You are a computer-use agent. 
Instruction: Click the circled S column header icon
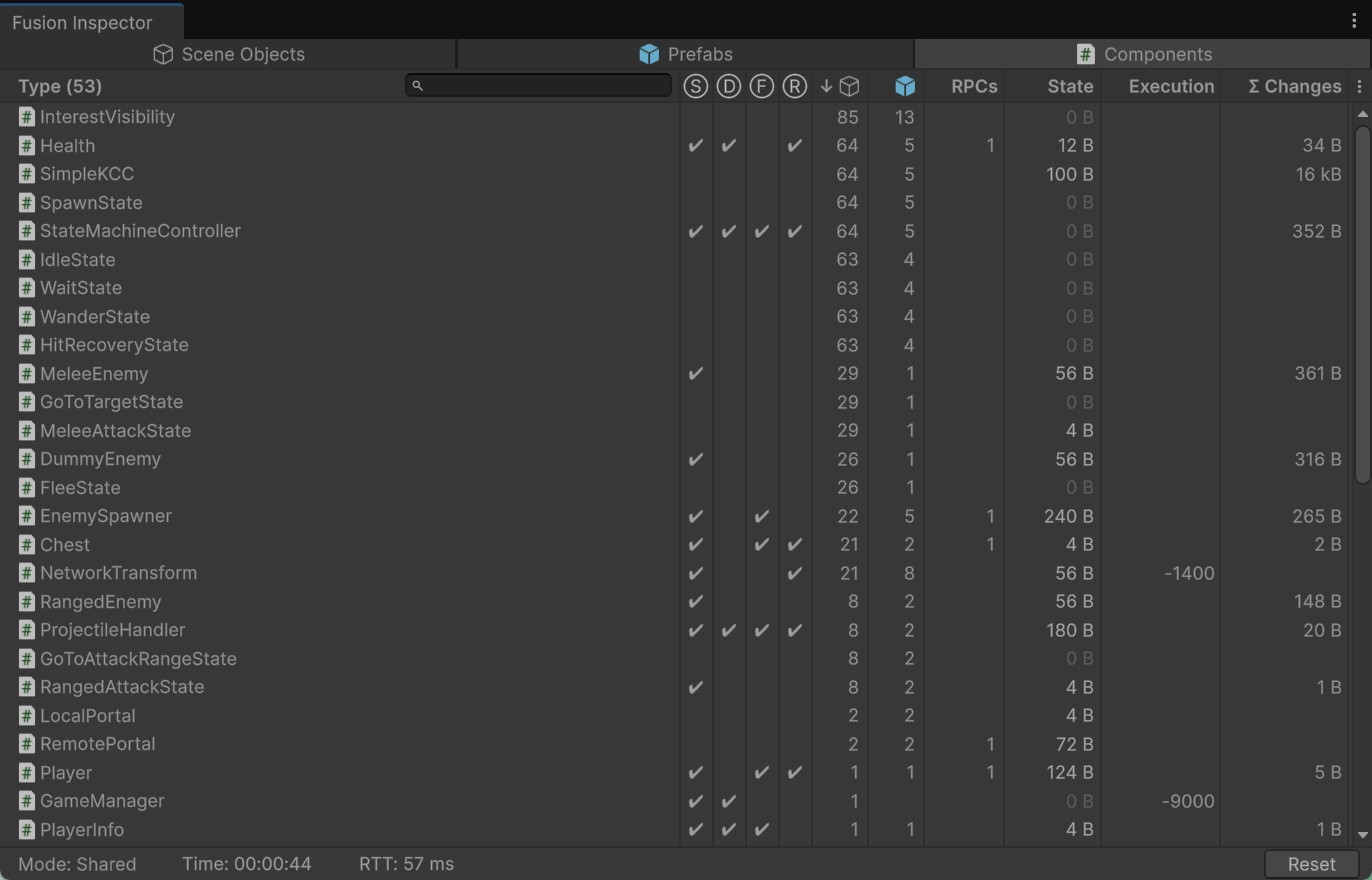click(x=695, y=86)
